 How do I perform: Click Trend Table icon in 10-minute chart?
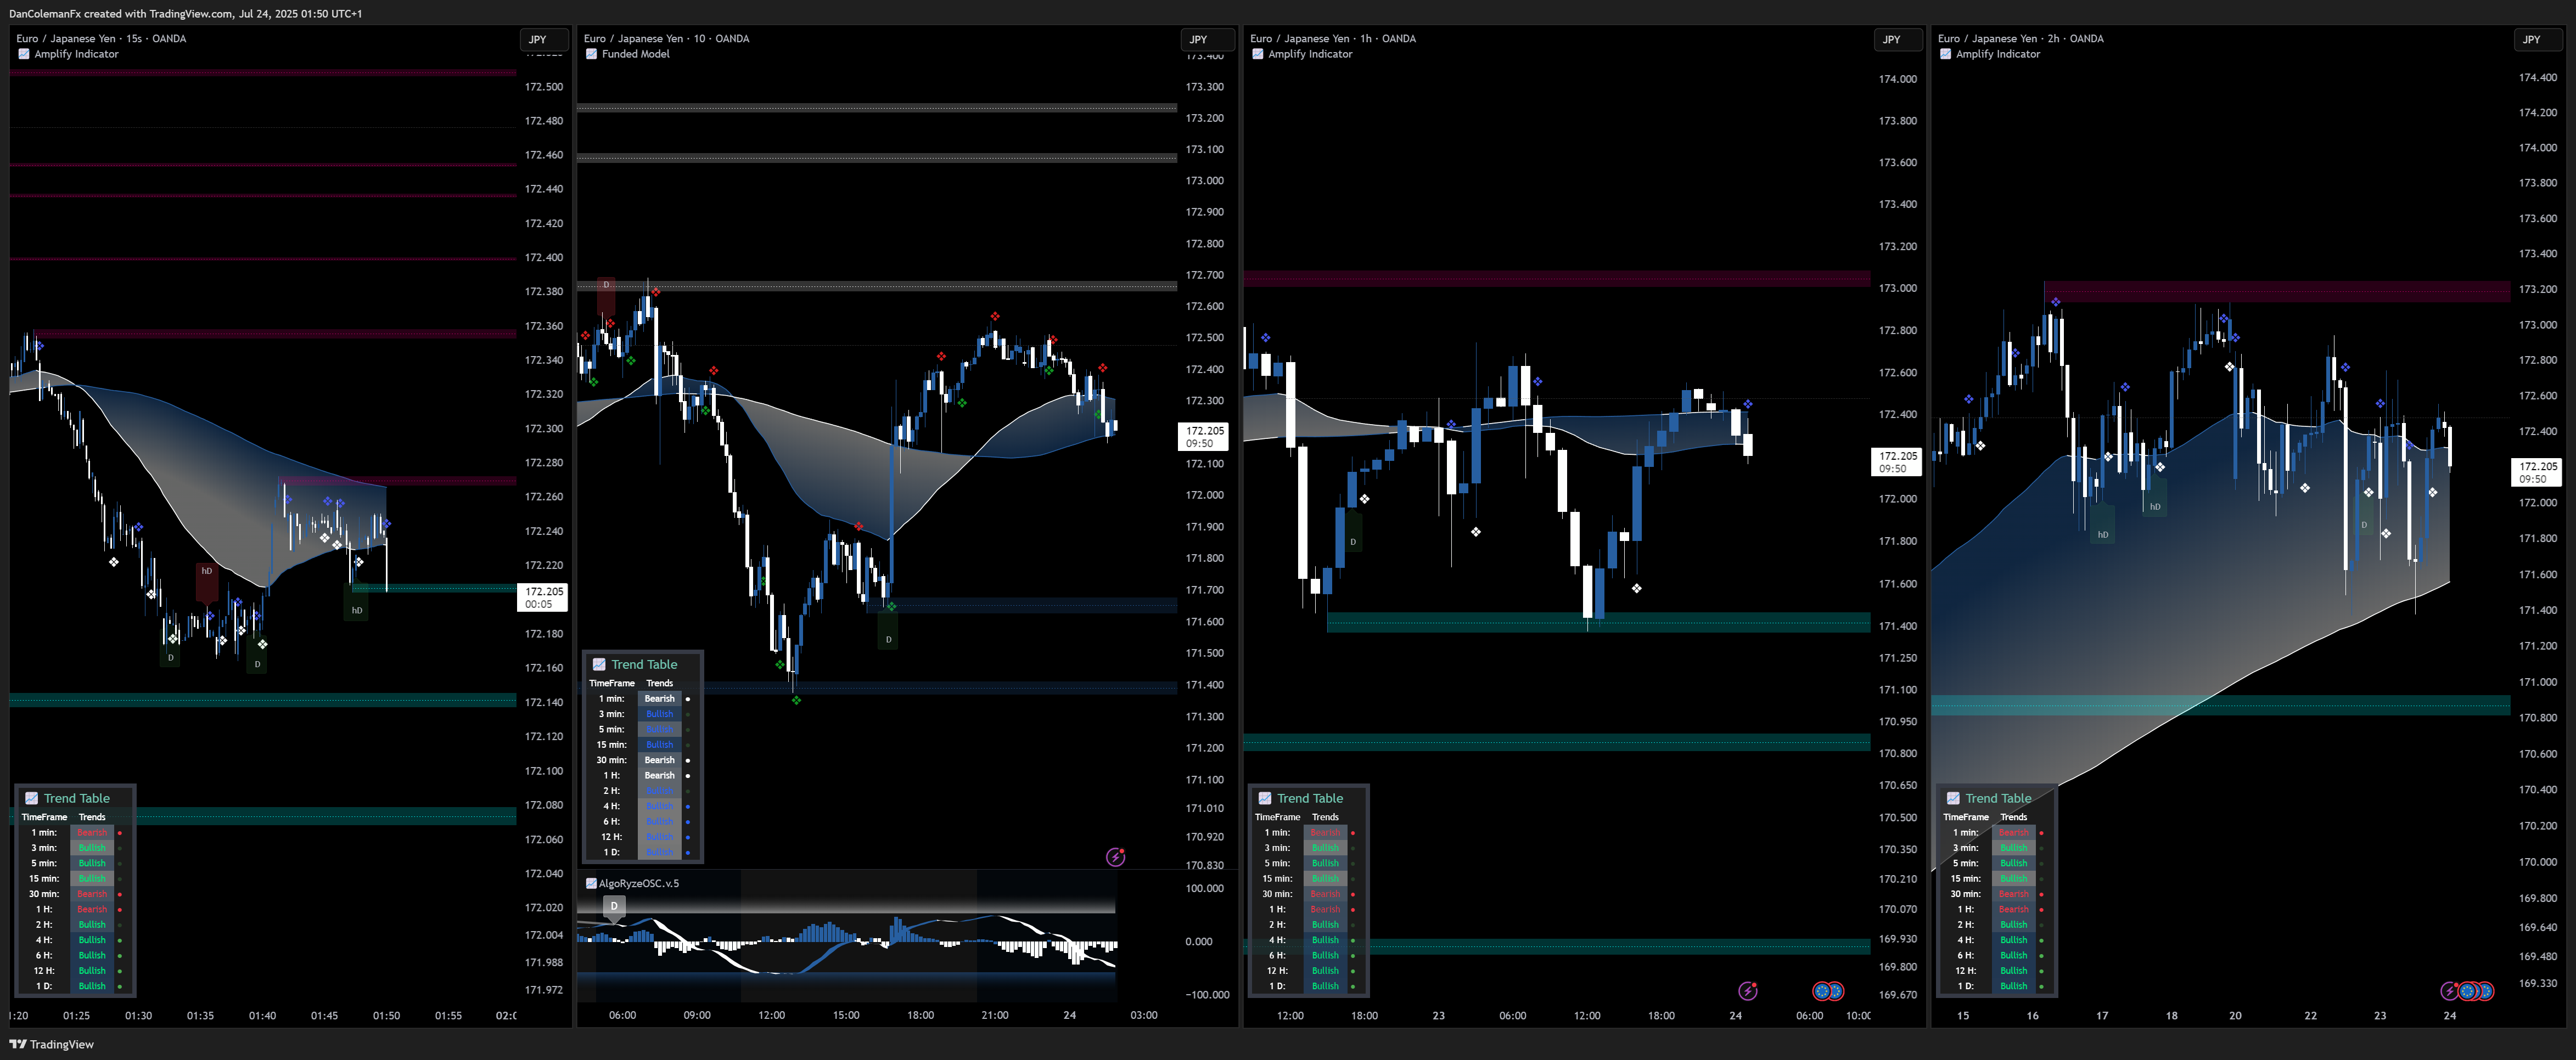[599, 664]
